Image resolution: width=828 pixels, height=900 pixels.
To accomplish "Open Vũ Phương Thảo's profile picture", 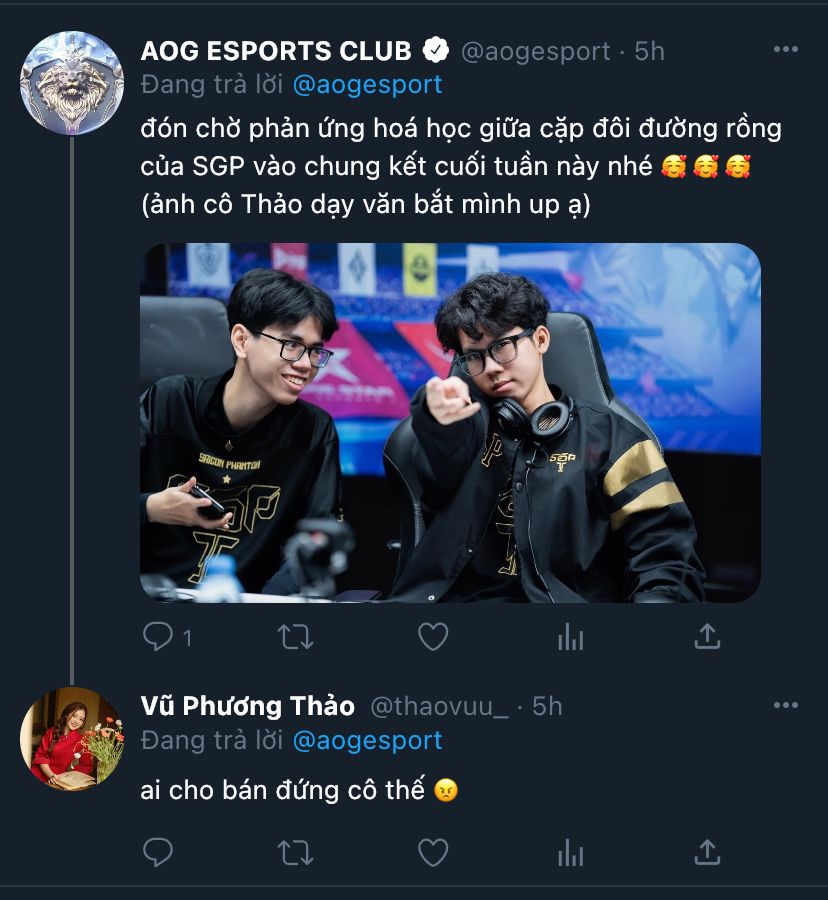I will point(72,738).
